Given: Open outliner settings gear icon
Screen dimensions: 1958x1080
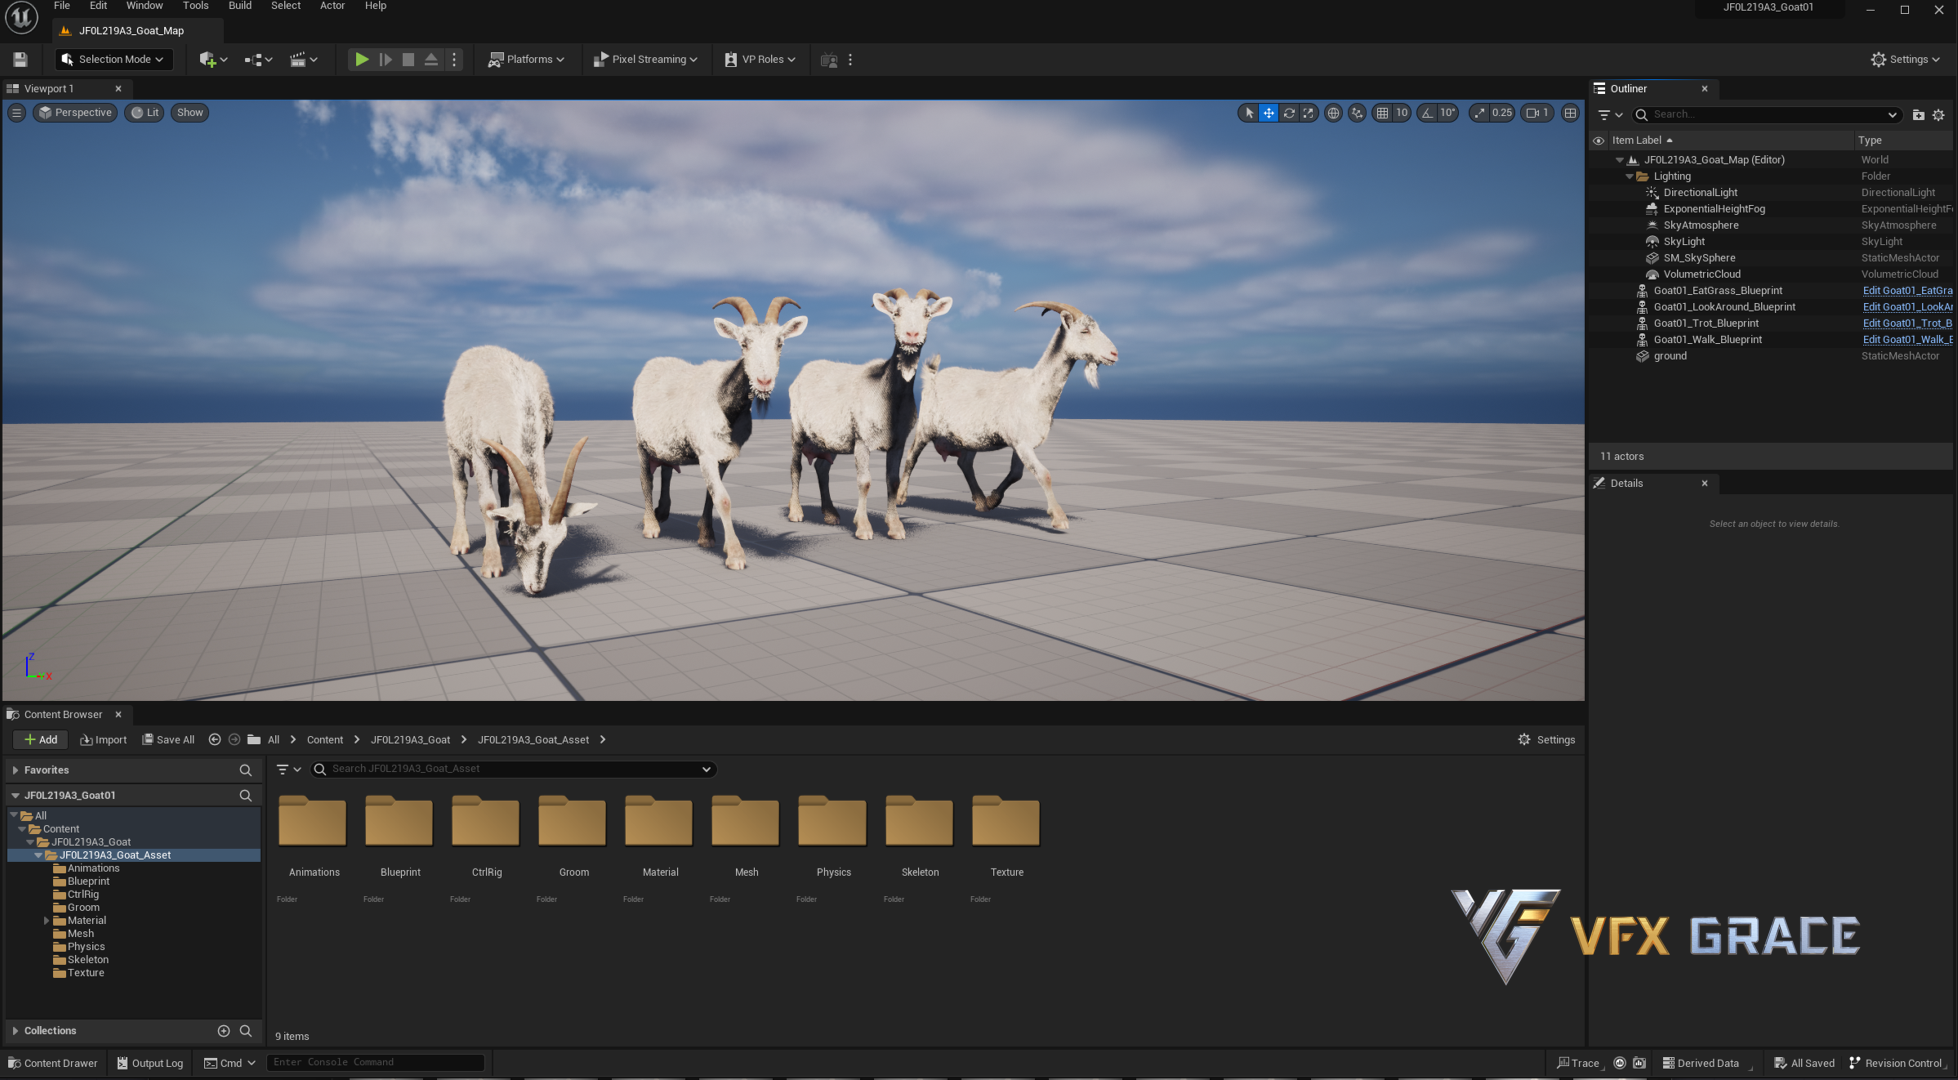Looking at the screenshot, I should pyautogui.click(x=1938, y=115).
